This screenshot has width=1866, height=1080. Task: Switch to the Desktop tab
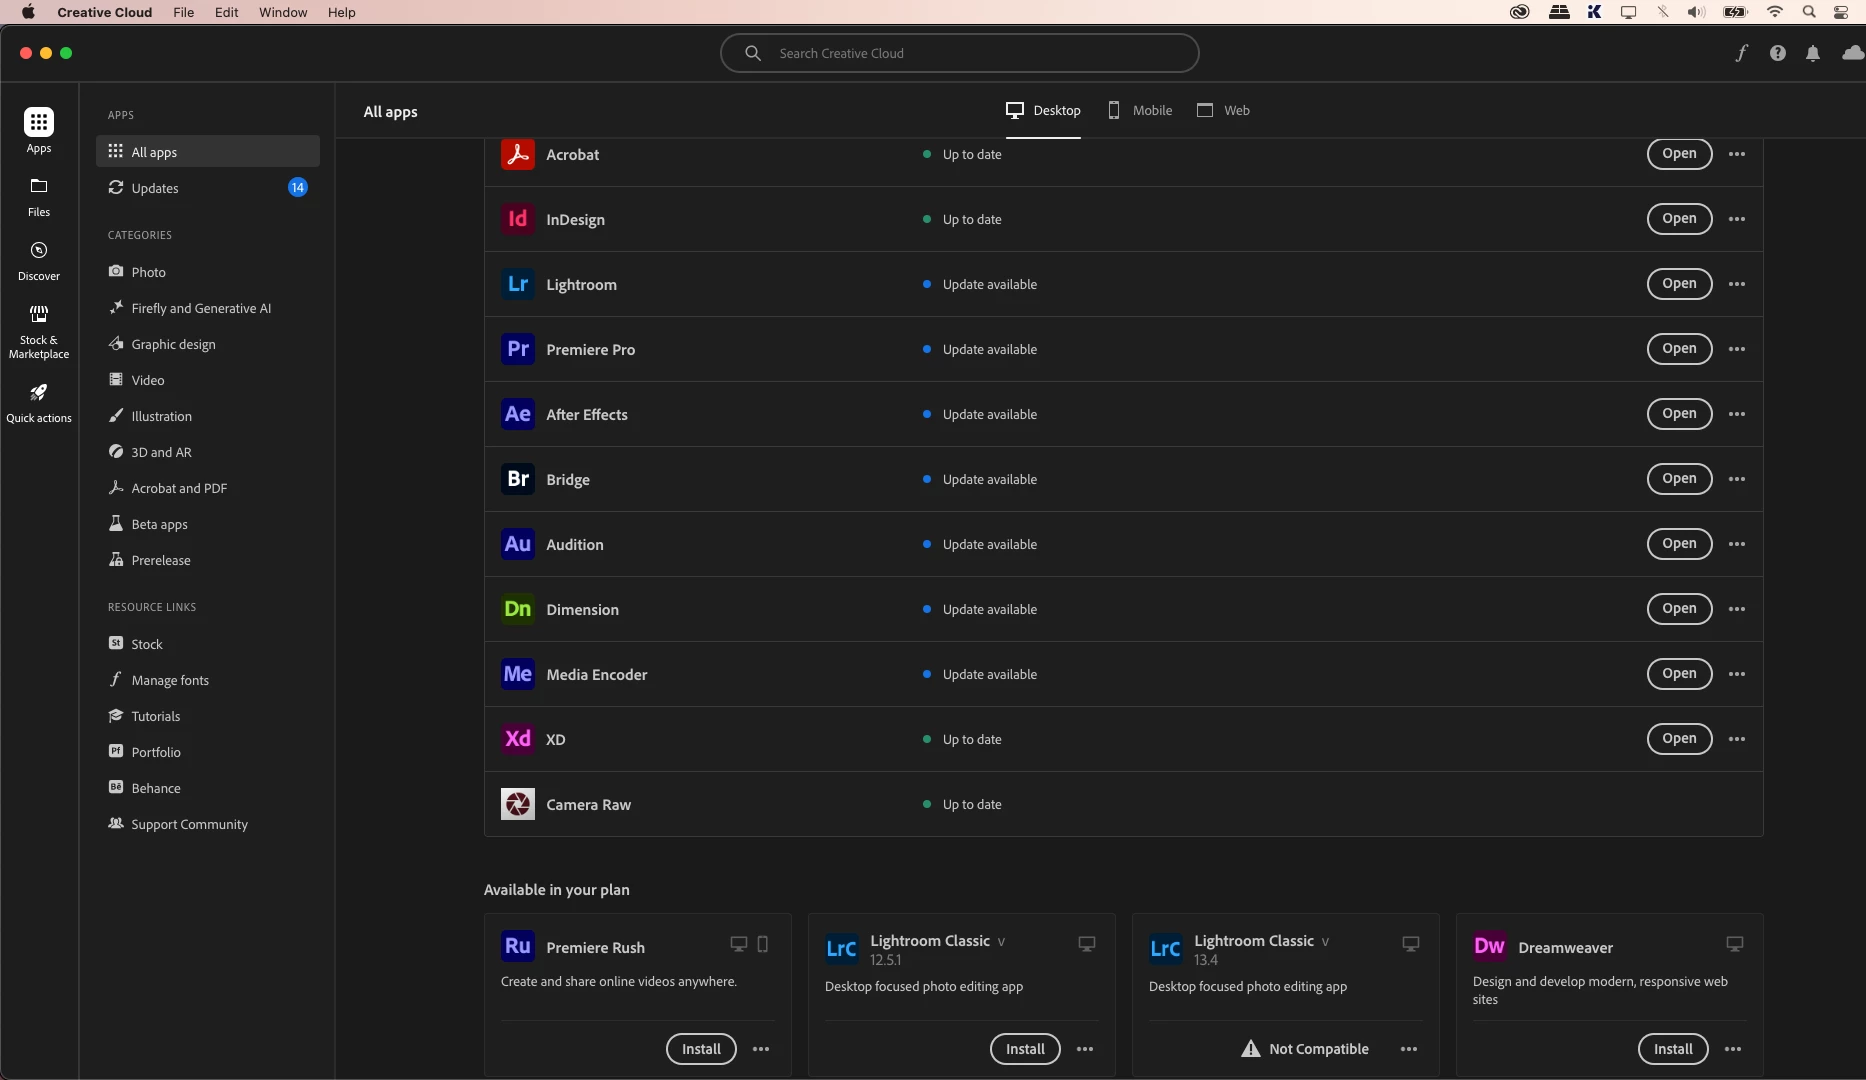1043,110
